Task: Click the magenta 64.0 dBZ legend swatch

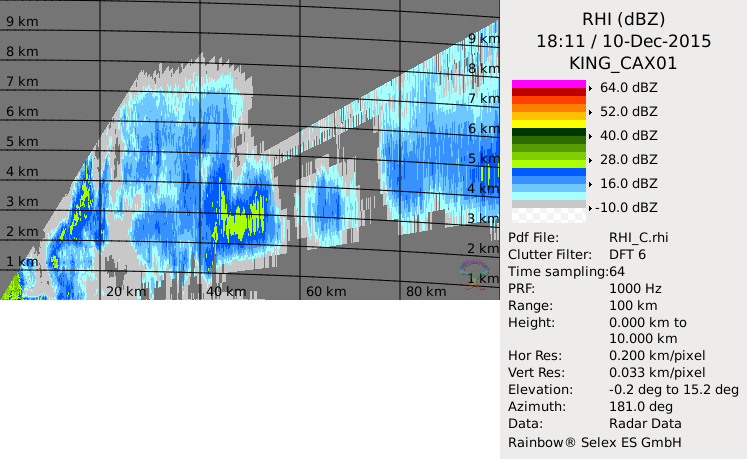Action: point(549,84)
